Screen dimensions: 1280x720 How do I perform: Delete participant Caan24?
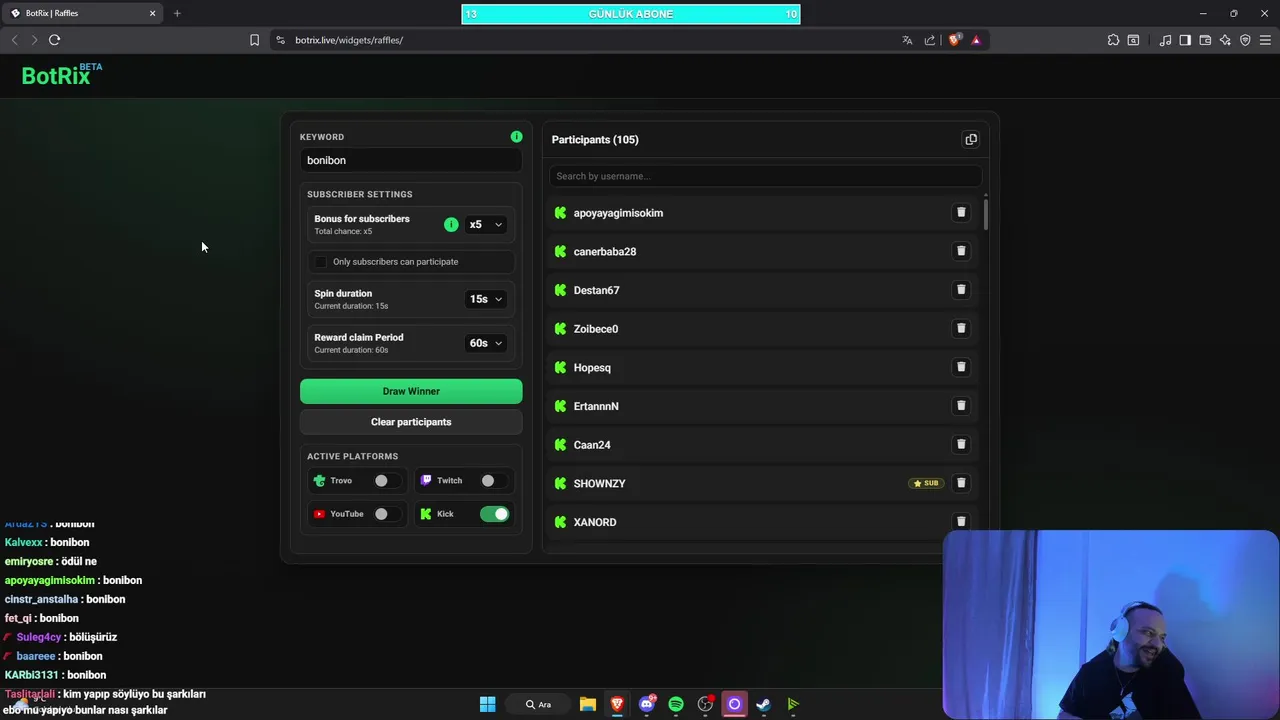tap(961, 444)
